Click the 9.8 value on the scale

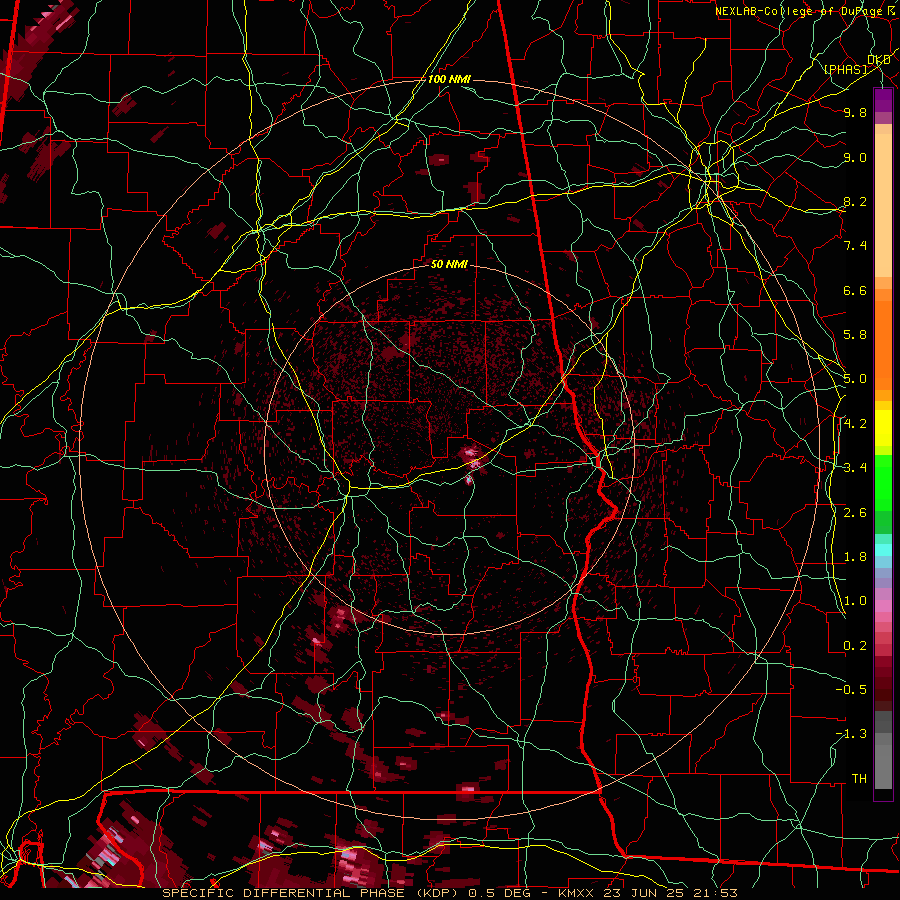coord(855,113)
